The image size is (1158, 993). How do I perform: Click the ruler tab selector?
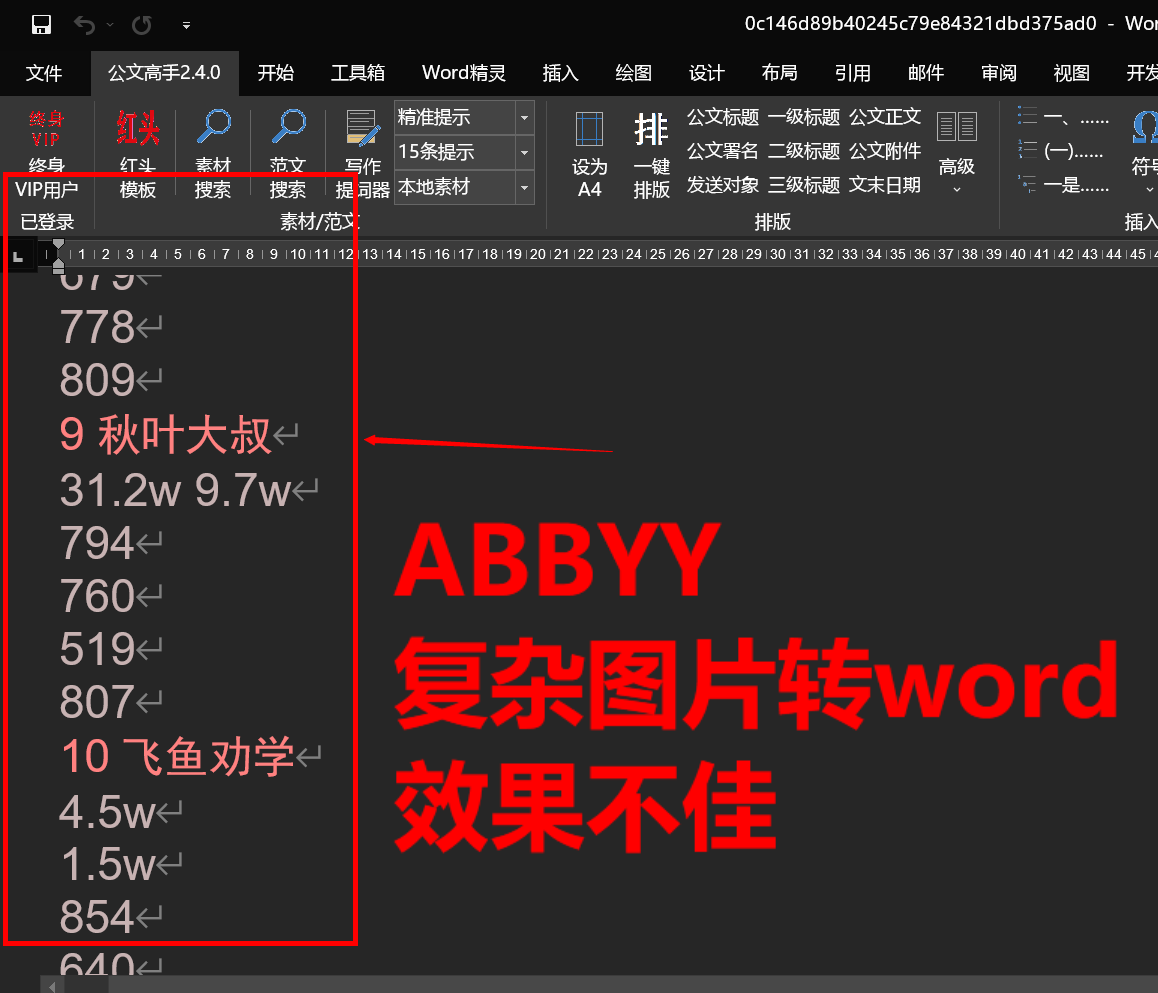(x=18, y=255)
